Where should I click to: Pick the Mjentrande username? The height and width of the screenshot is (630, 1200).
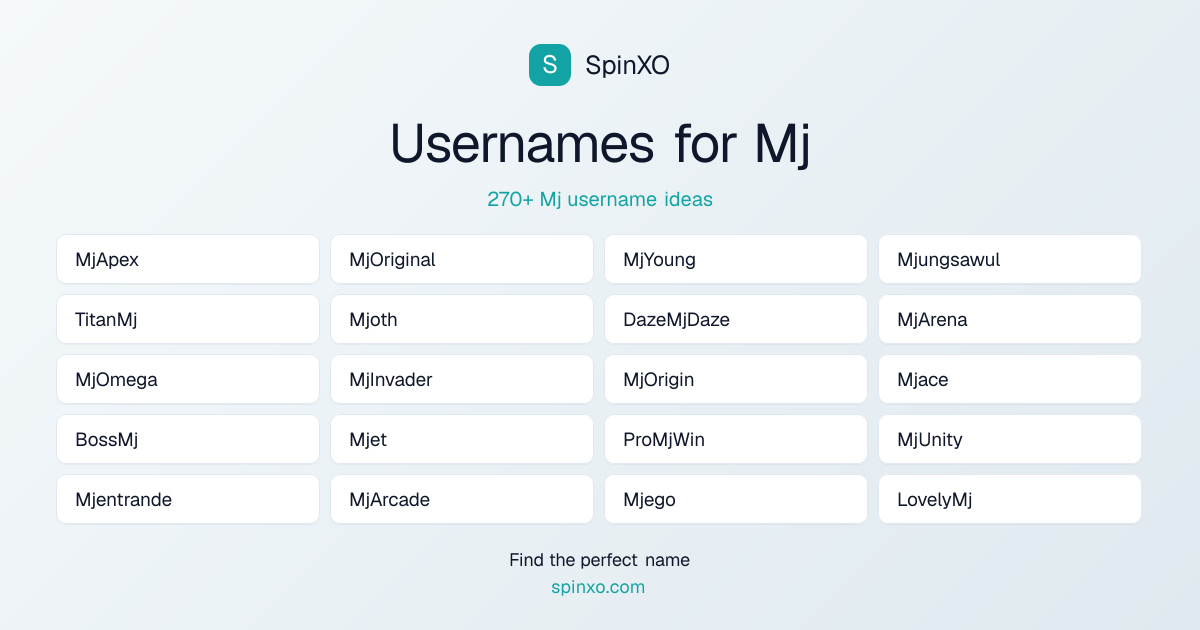(x=188, y=499)
